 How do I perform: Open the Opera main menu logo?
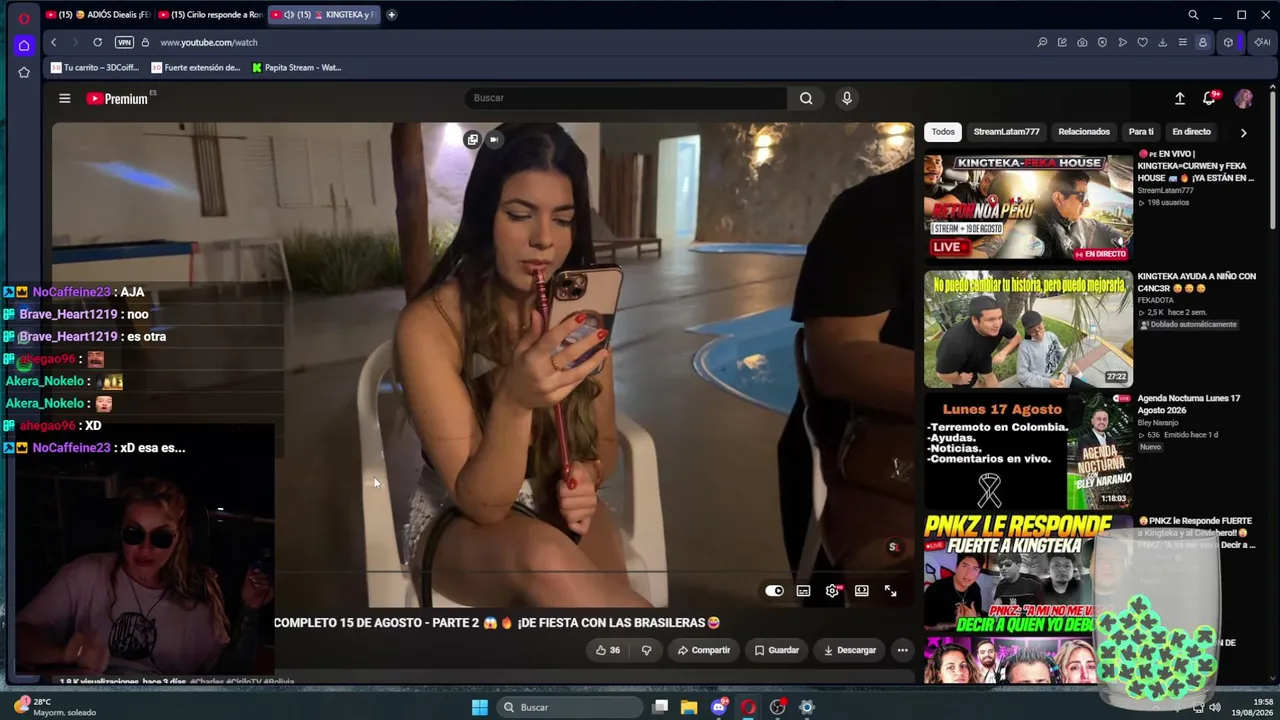click(x=24, y=18)
